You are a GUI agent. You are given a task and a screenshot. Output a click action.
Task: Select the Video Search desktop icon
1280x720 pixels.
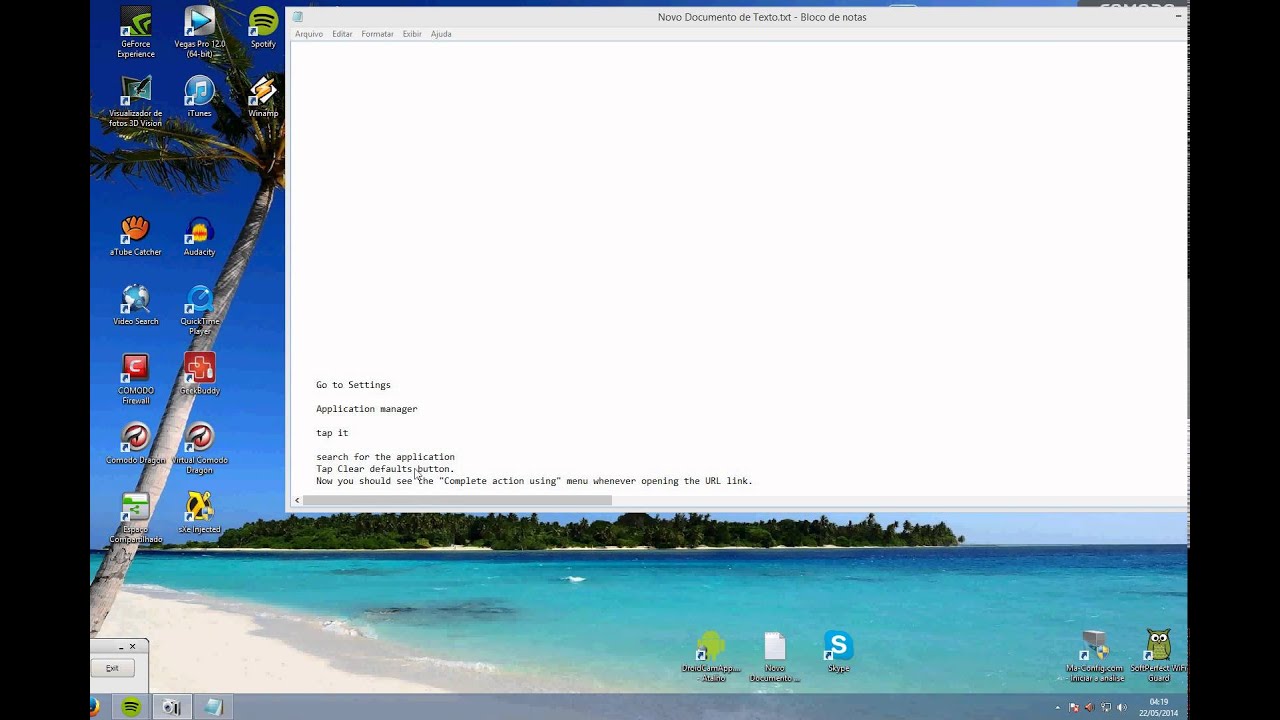pos(135,305)
